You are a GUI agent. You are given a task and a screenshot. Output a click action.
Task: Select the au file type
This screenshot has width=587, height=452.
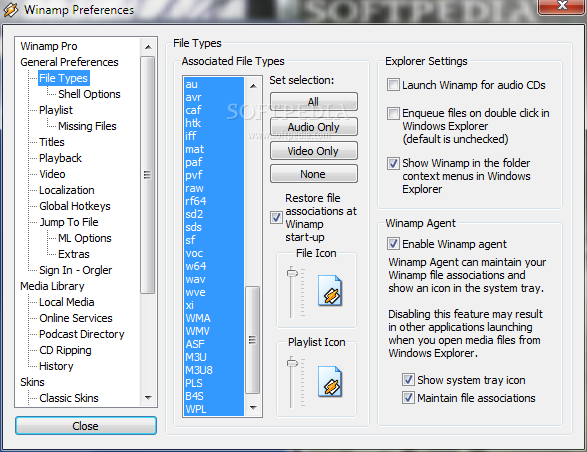(x=214, y=84)
